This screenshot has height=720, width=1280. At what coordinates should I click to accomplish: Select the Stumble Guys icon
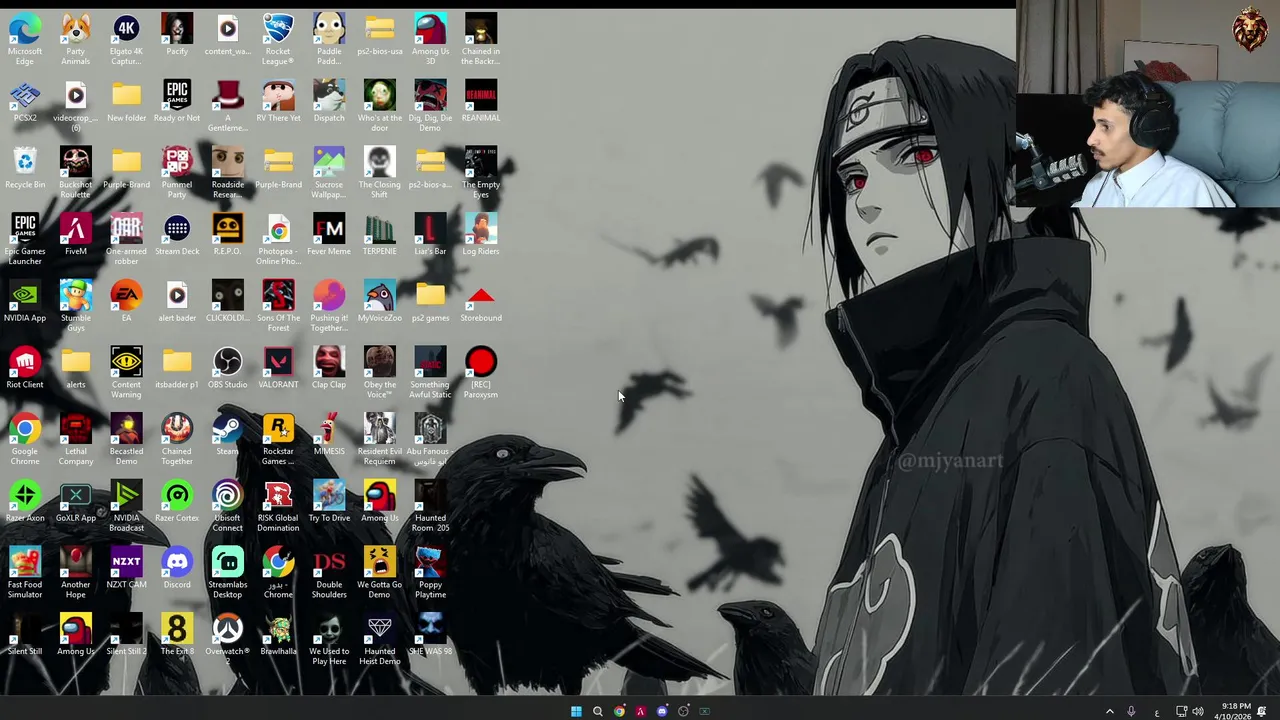pyautogui.click(x=76, y=306)
